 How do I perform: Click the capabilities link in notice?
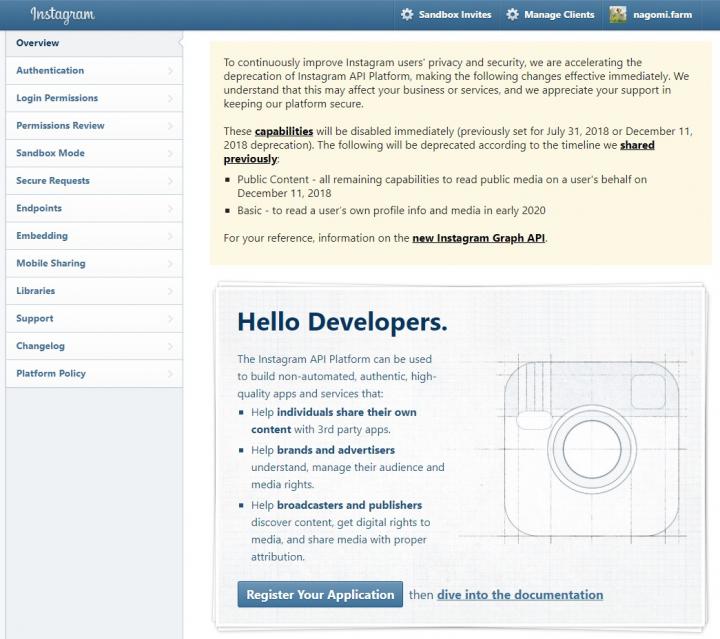point(284,131)
